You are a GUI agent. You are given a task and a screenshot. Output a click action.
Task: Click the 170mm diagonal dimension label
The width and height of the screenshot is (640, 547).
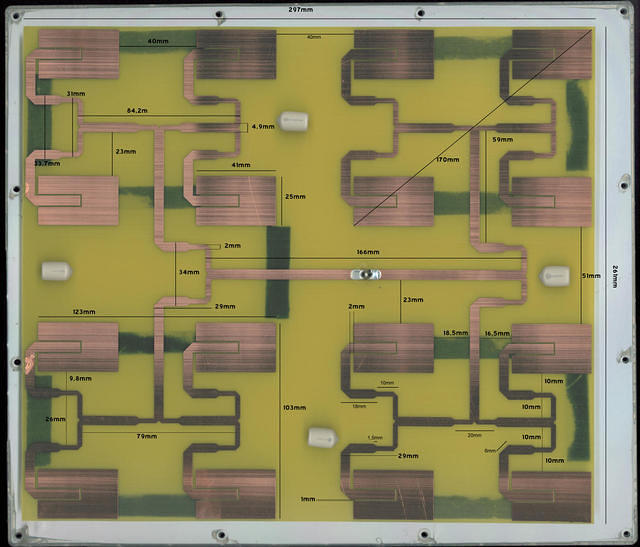pyautogui.click(x=447, y=160)
